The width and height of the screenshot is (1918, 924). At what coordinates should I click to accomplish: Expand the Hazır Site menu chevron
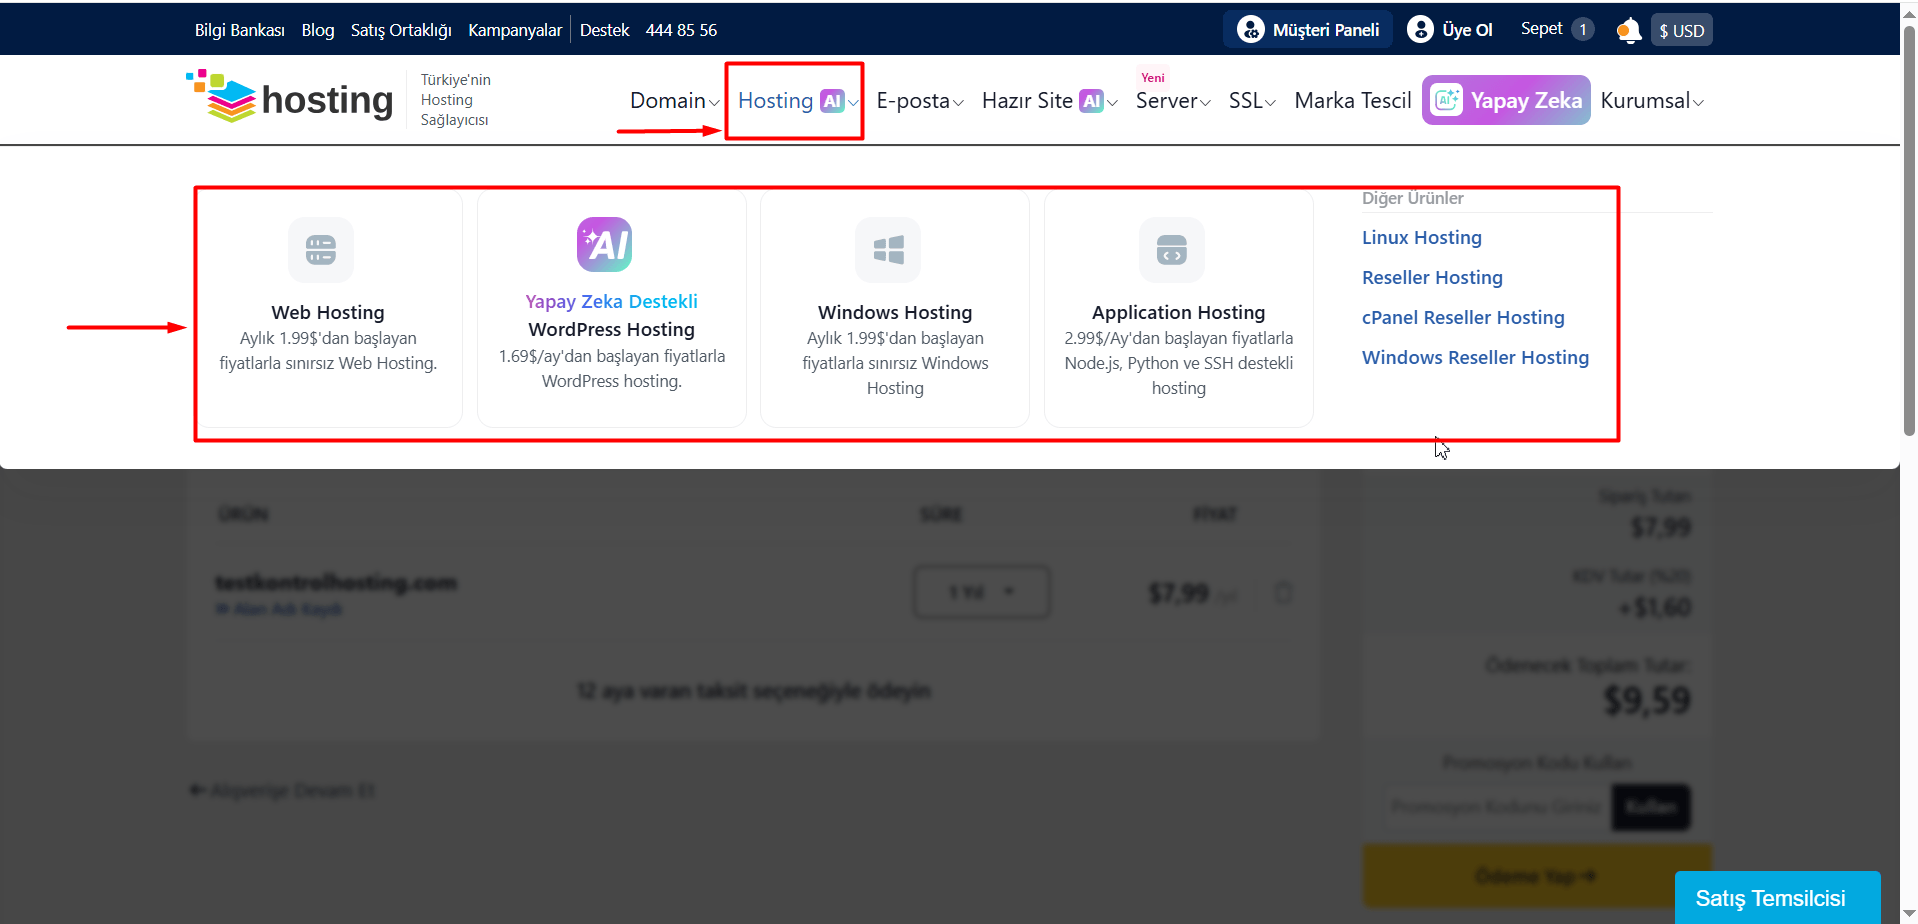[1112, 103]
